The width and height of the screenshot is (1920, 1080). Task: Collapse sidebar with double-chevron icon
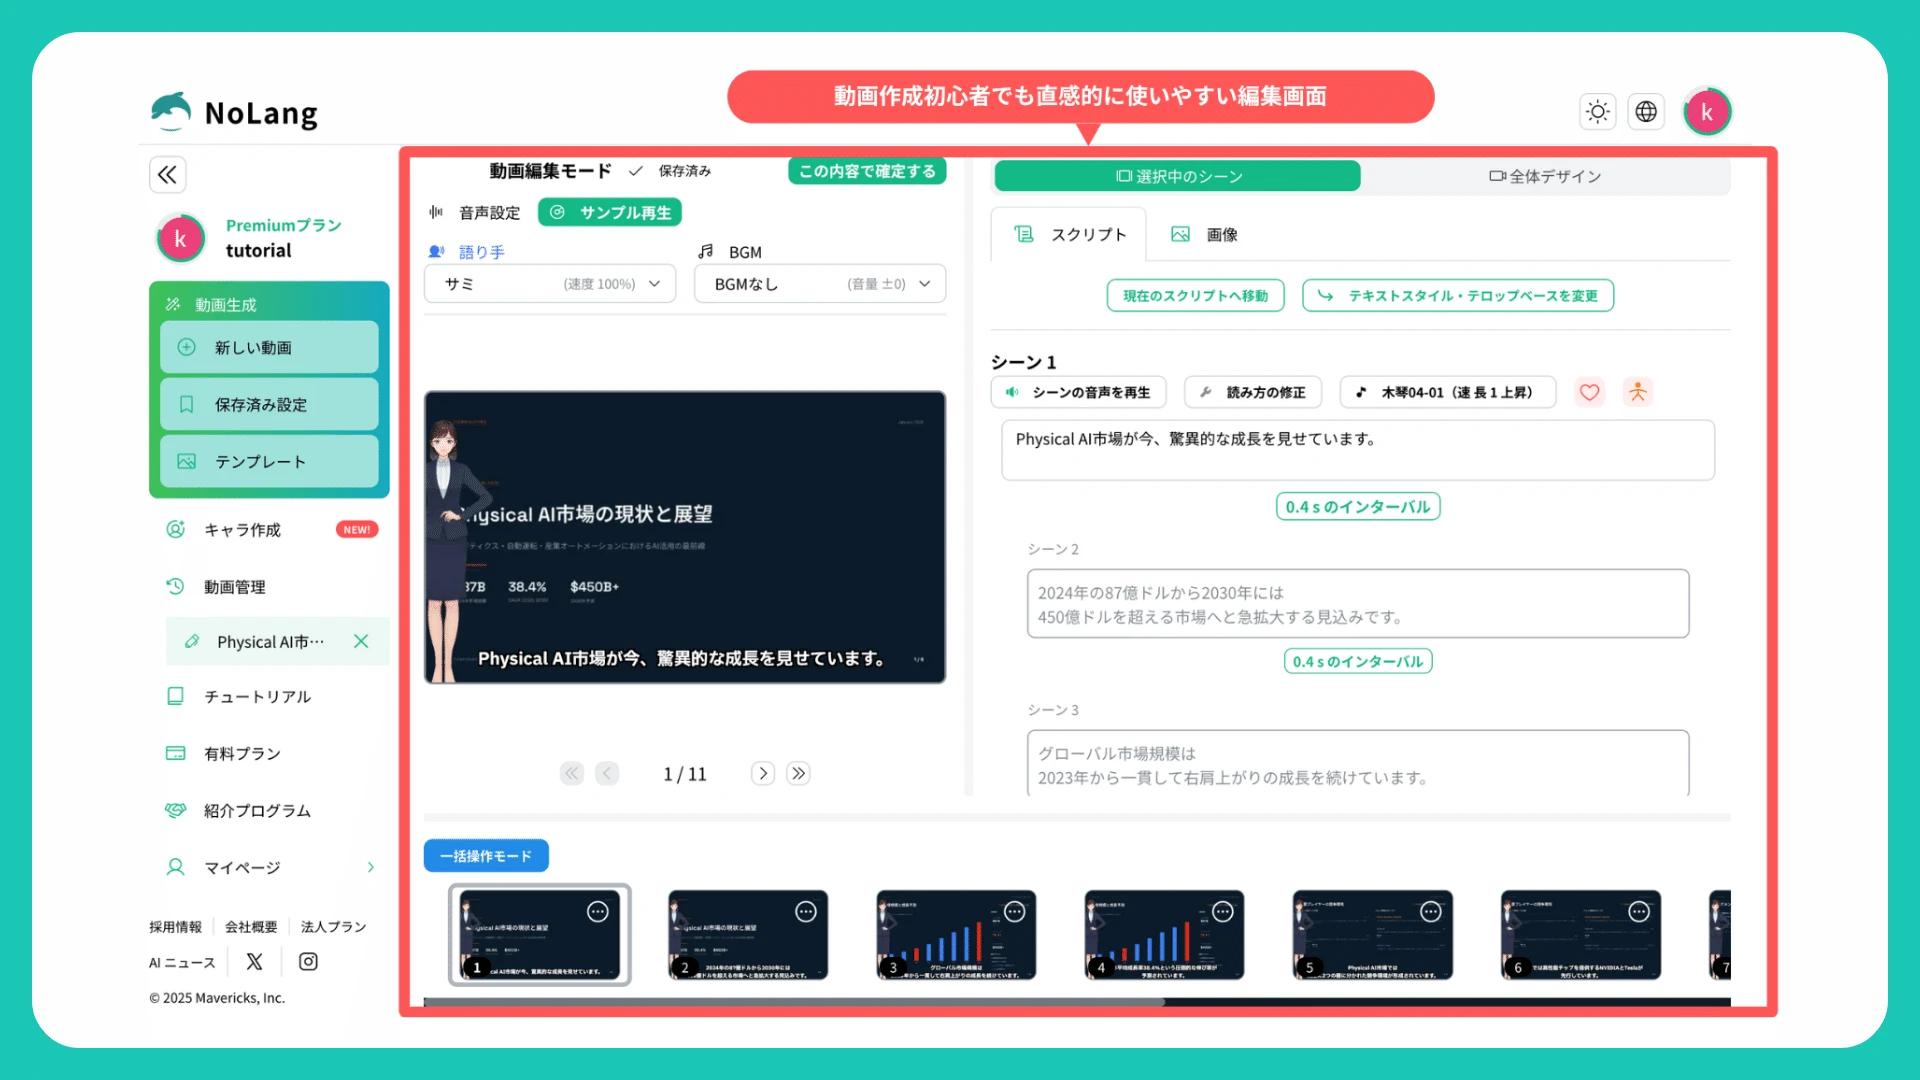[x=167, y=175]
